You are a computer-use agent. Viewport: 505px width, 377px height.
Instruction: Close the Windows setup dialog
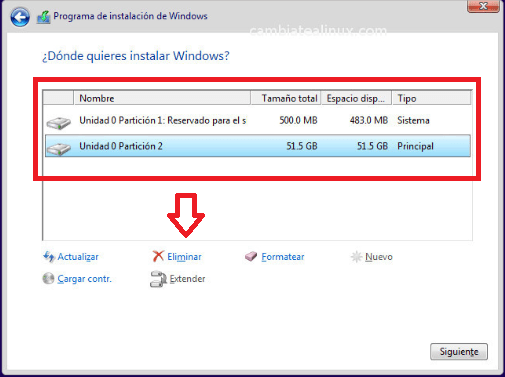coord(483,6)
